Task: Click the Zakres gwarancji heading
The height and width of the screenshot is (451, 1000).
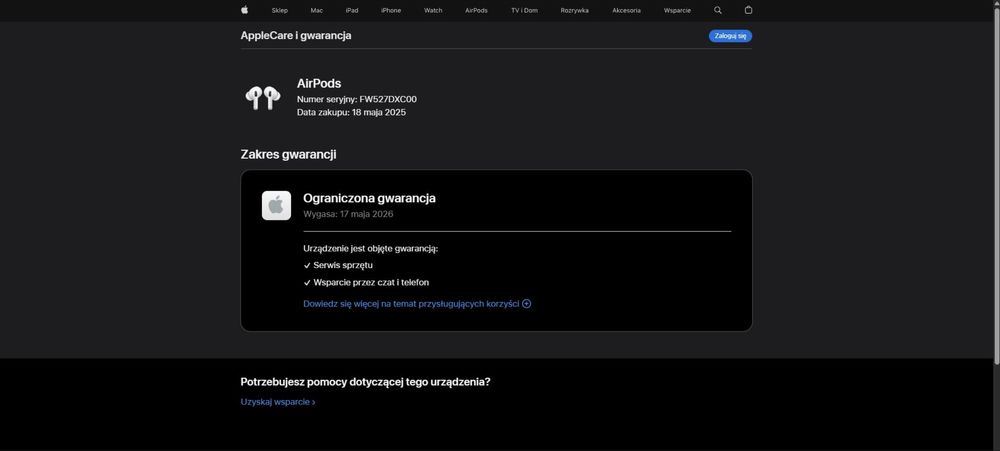Action: [288, 154]
